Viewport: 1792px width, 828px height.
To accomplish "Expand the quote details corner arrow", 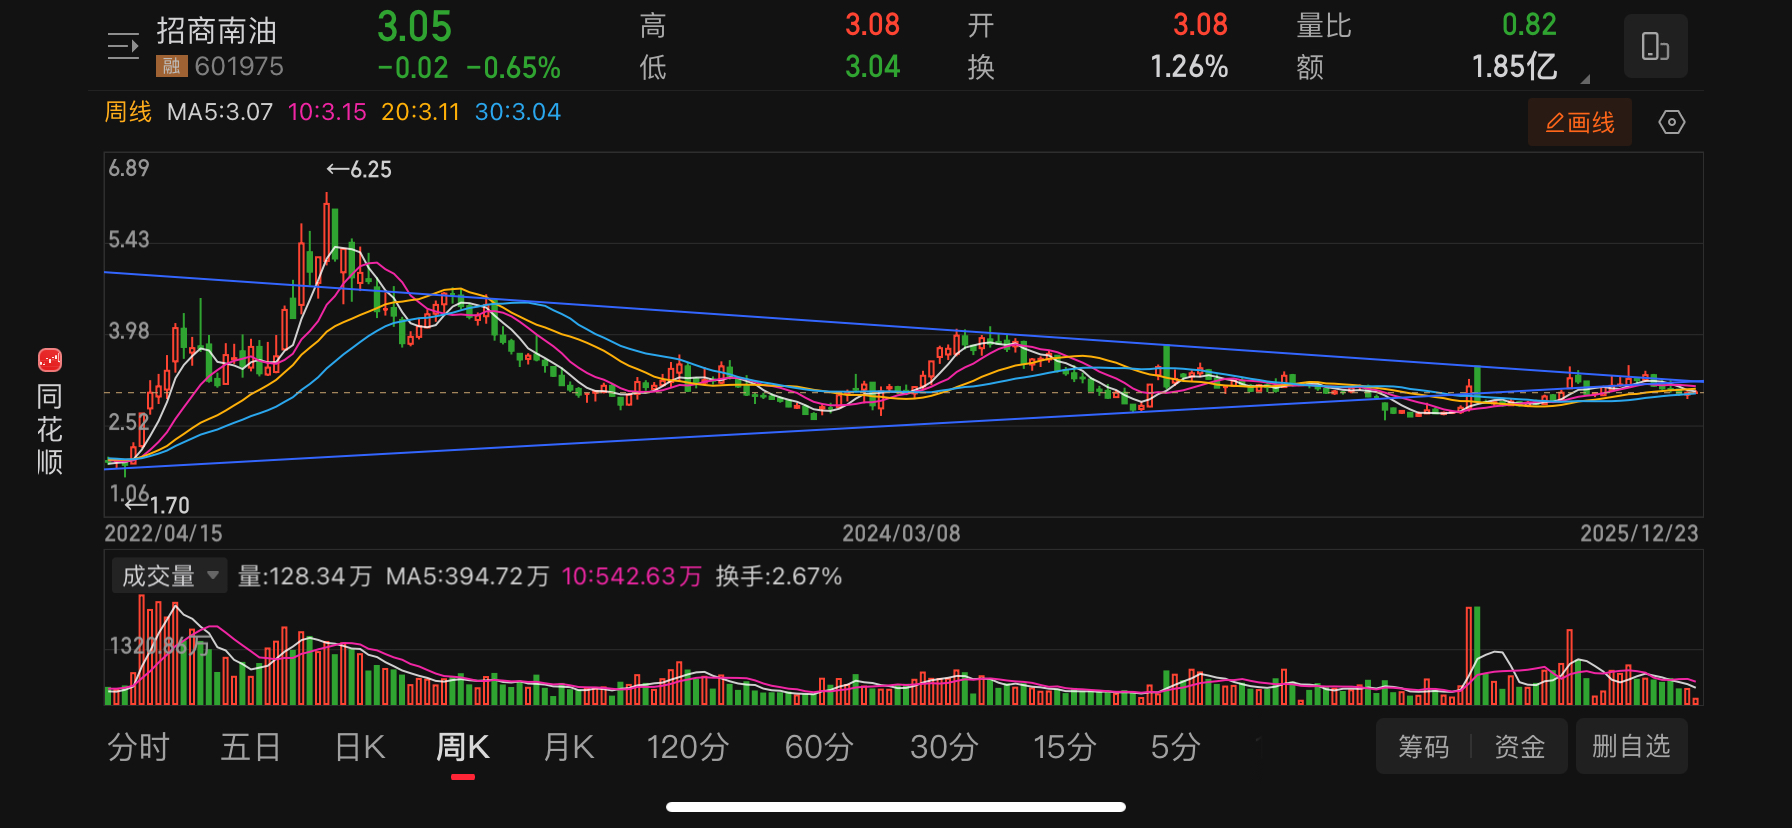I will point(1585,78).
